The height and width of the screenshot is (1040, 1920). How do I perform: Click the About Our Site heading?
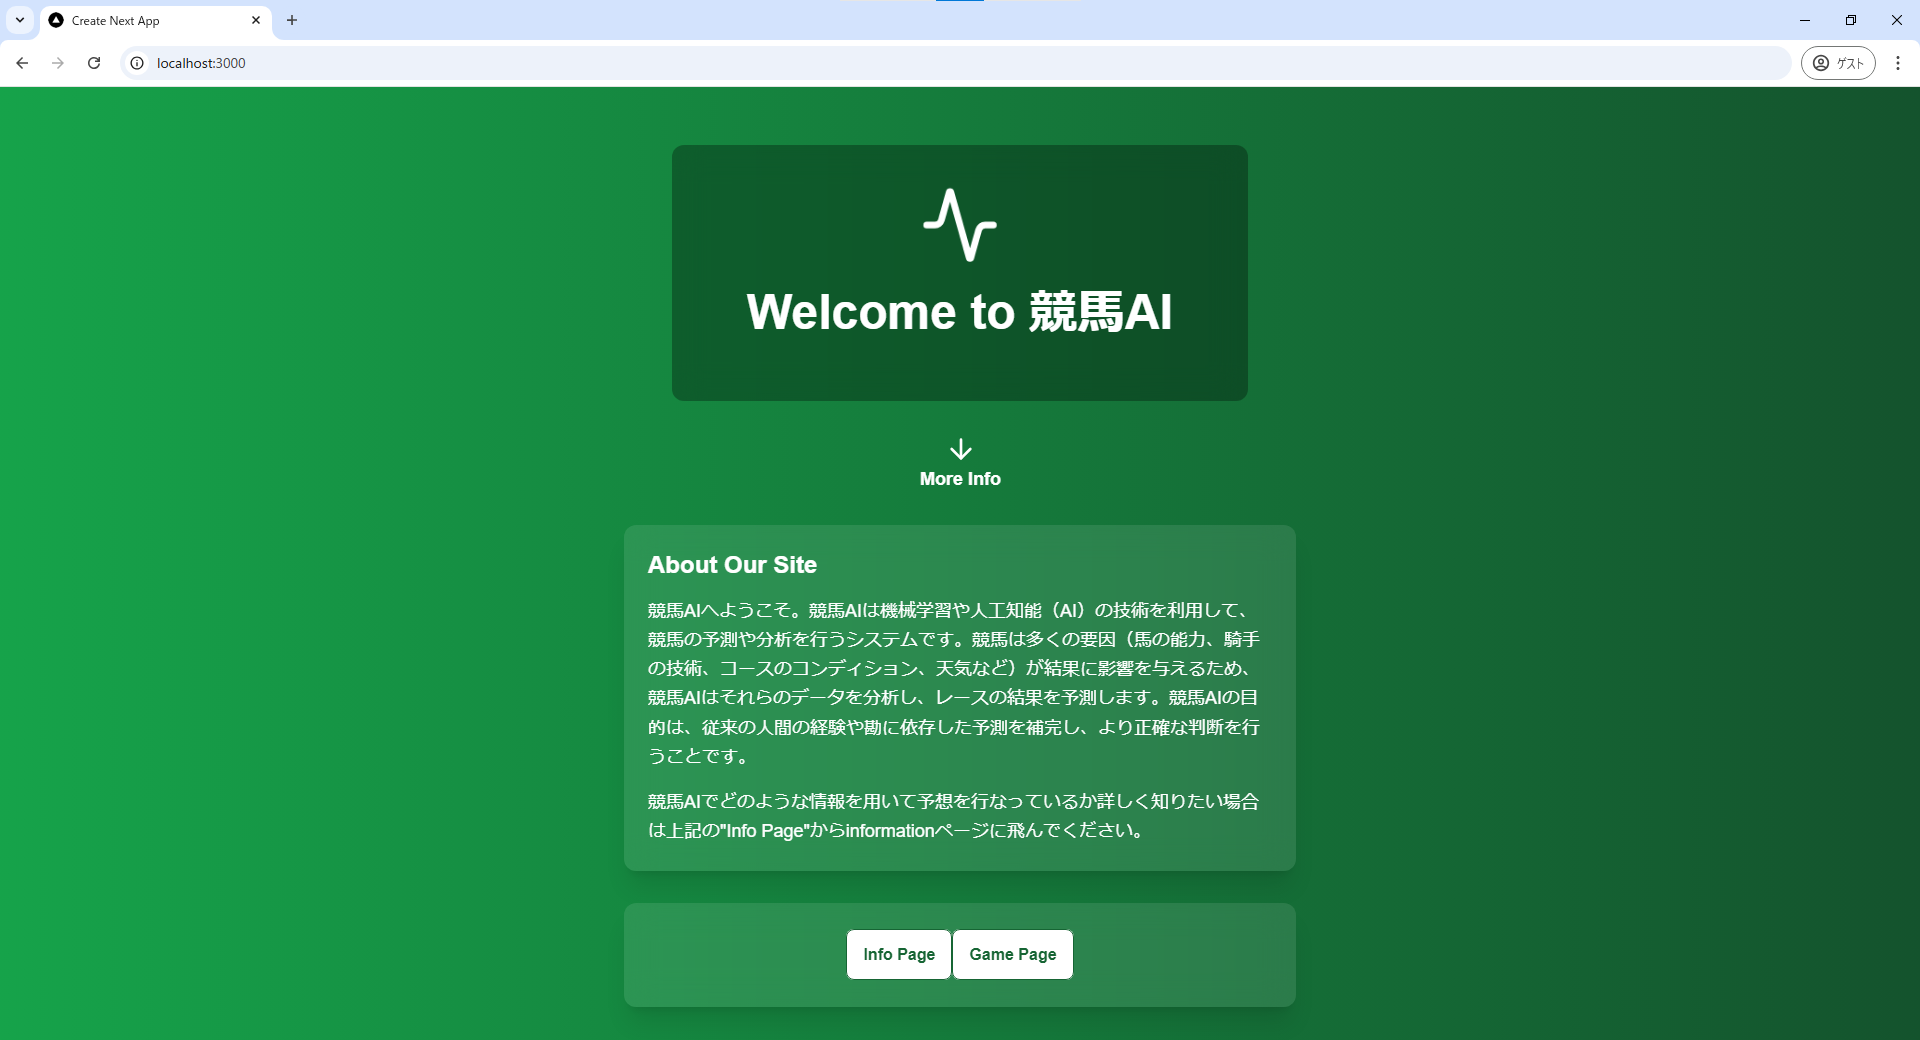732,565
